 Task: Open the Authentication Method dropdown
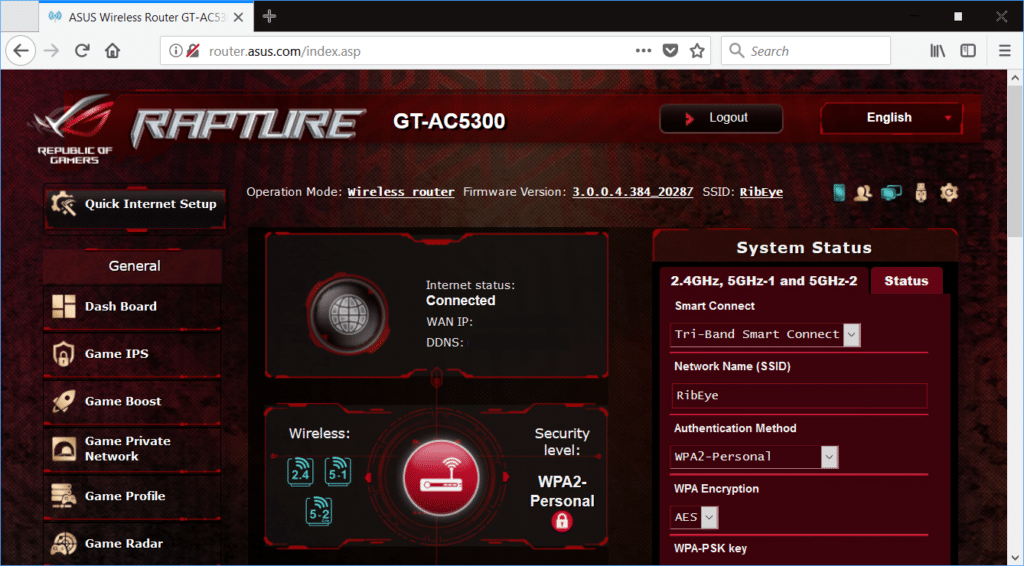[754, 456]
